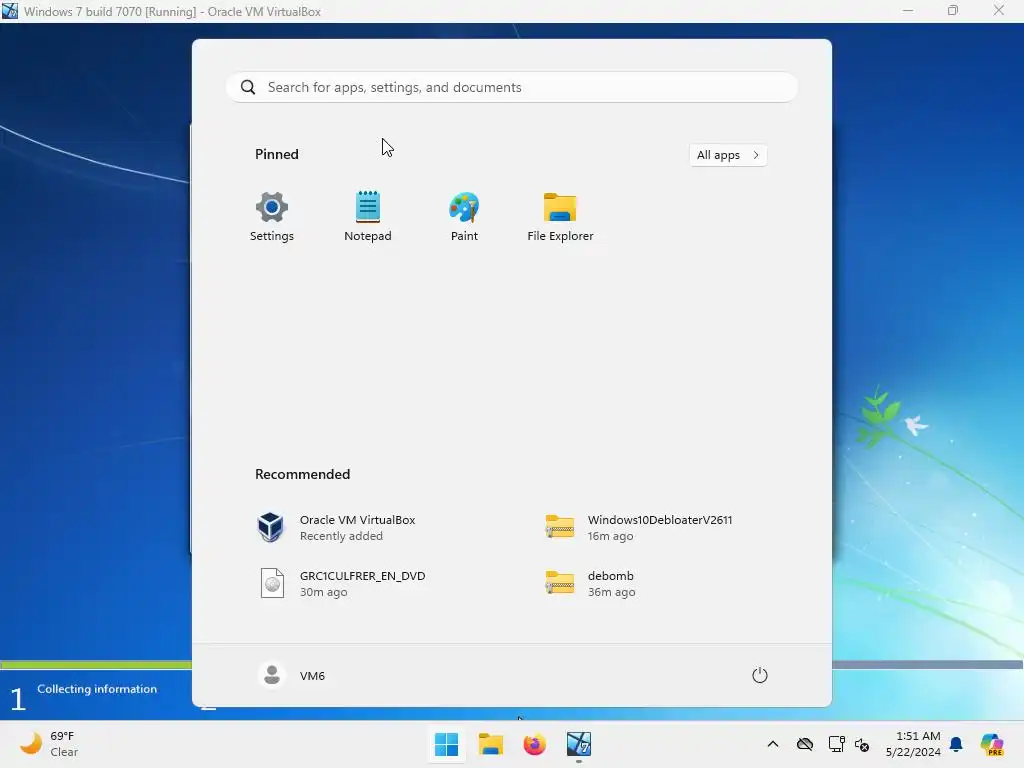Image resolution: width=1024 pixels, height=768 pixels.
Task: Click the muted volume tray icon
Action: [x=861, y=744]
